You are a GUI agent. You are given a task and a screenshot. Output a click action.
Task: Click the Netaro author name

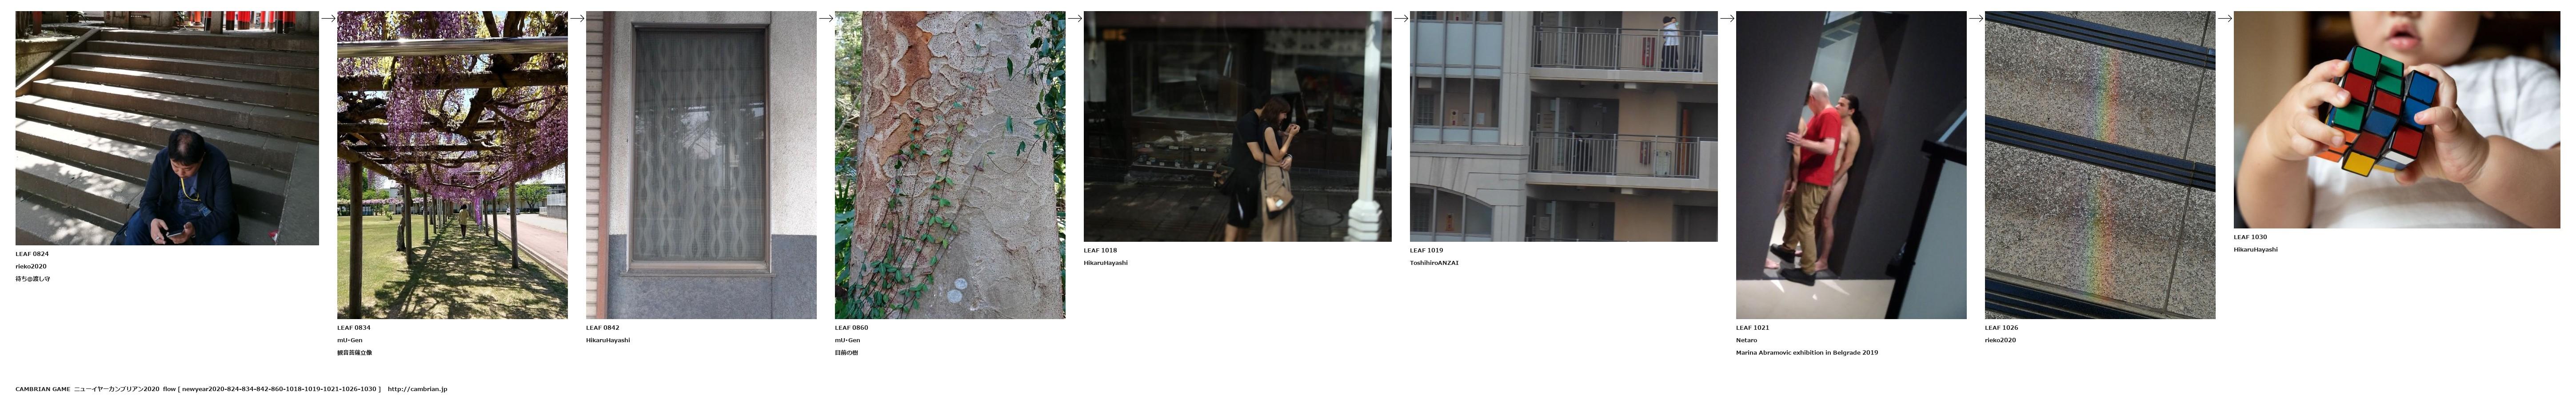click(1746, 340)
